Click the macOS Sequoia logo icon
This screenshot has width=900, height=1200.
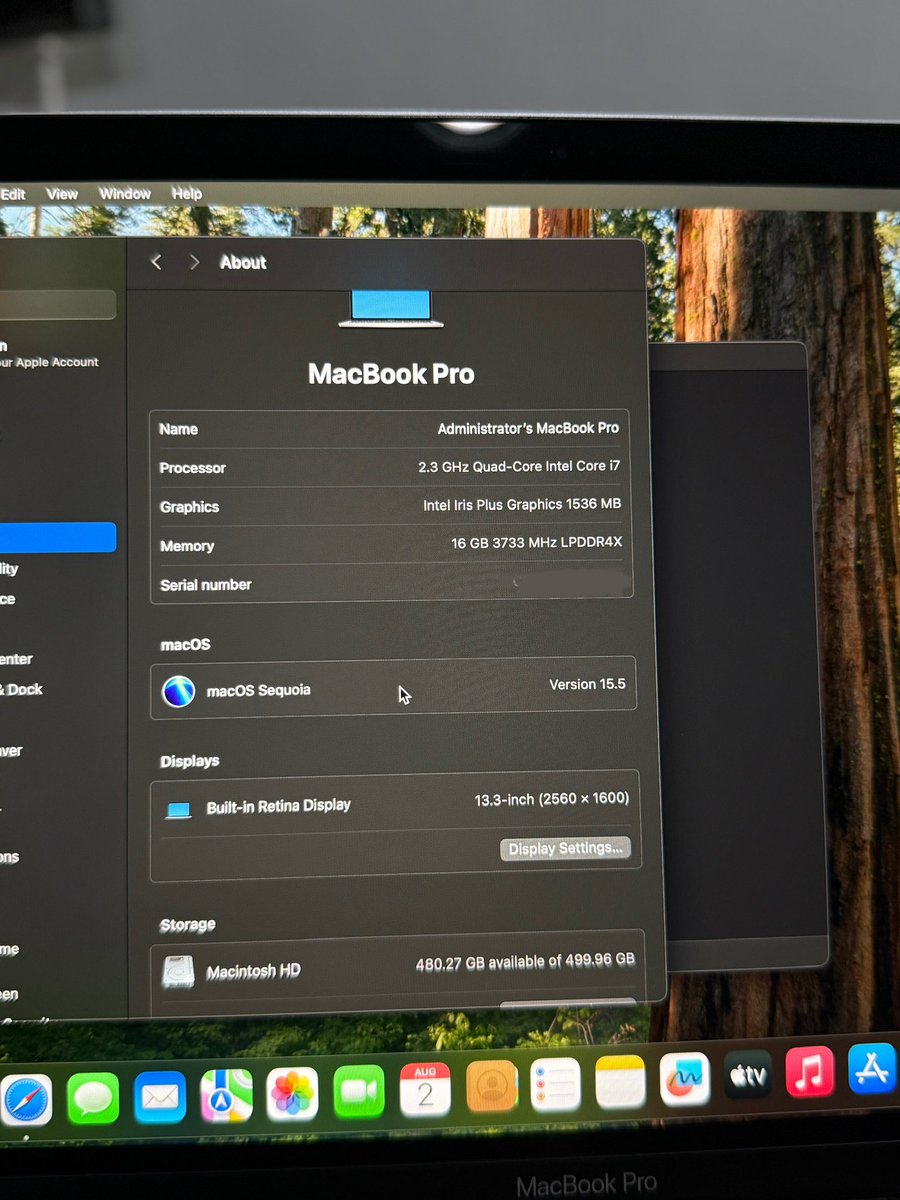pyautogui.click(x=178, y=691)
